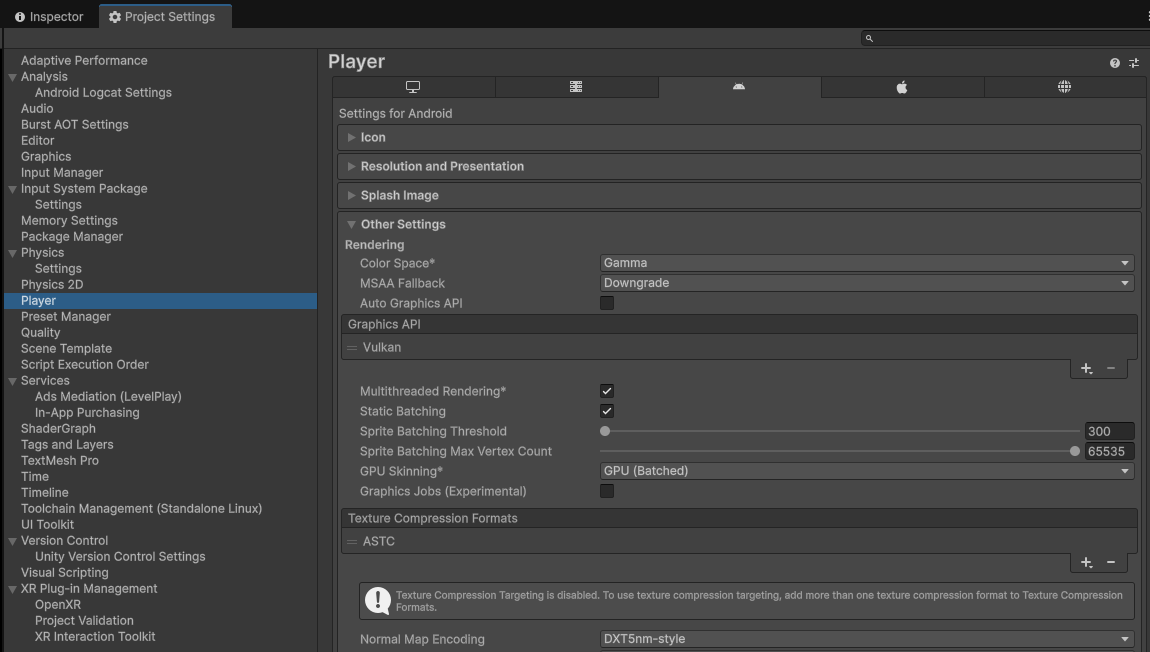Select the Apple iOS platform tab
The height and width of the screenshot is (652, 1150).
[x=902, y=87]
